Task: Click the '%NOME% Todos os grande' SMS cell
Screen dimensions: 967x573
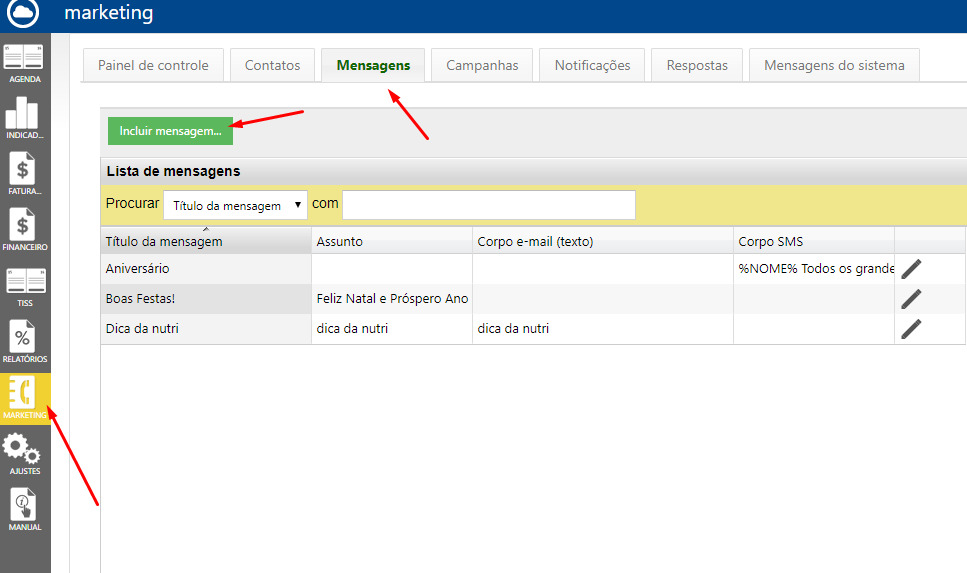Action: coord(814,268)
